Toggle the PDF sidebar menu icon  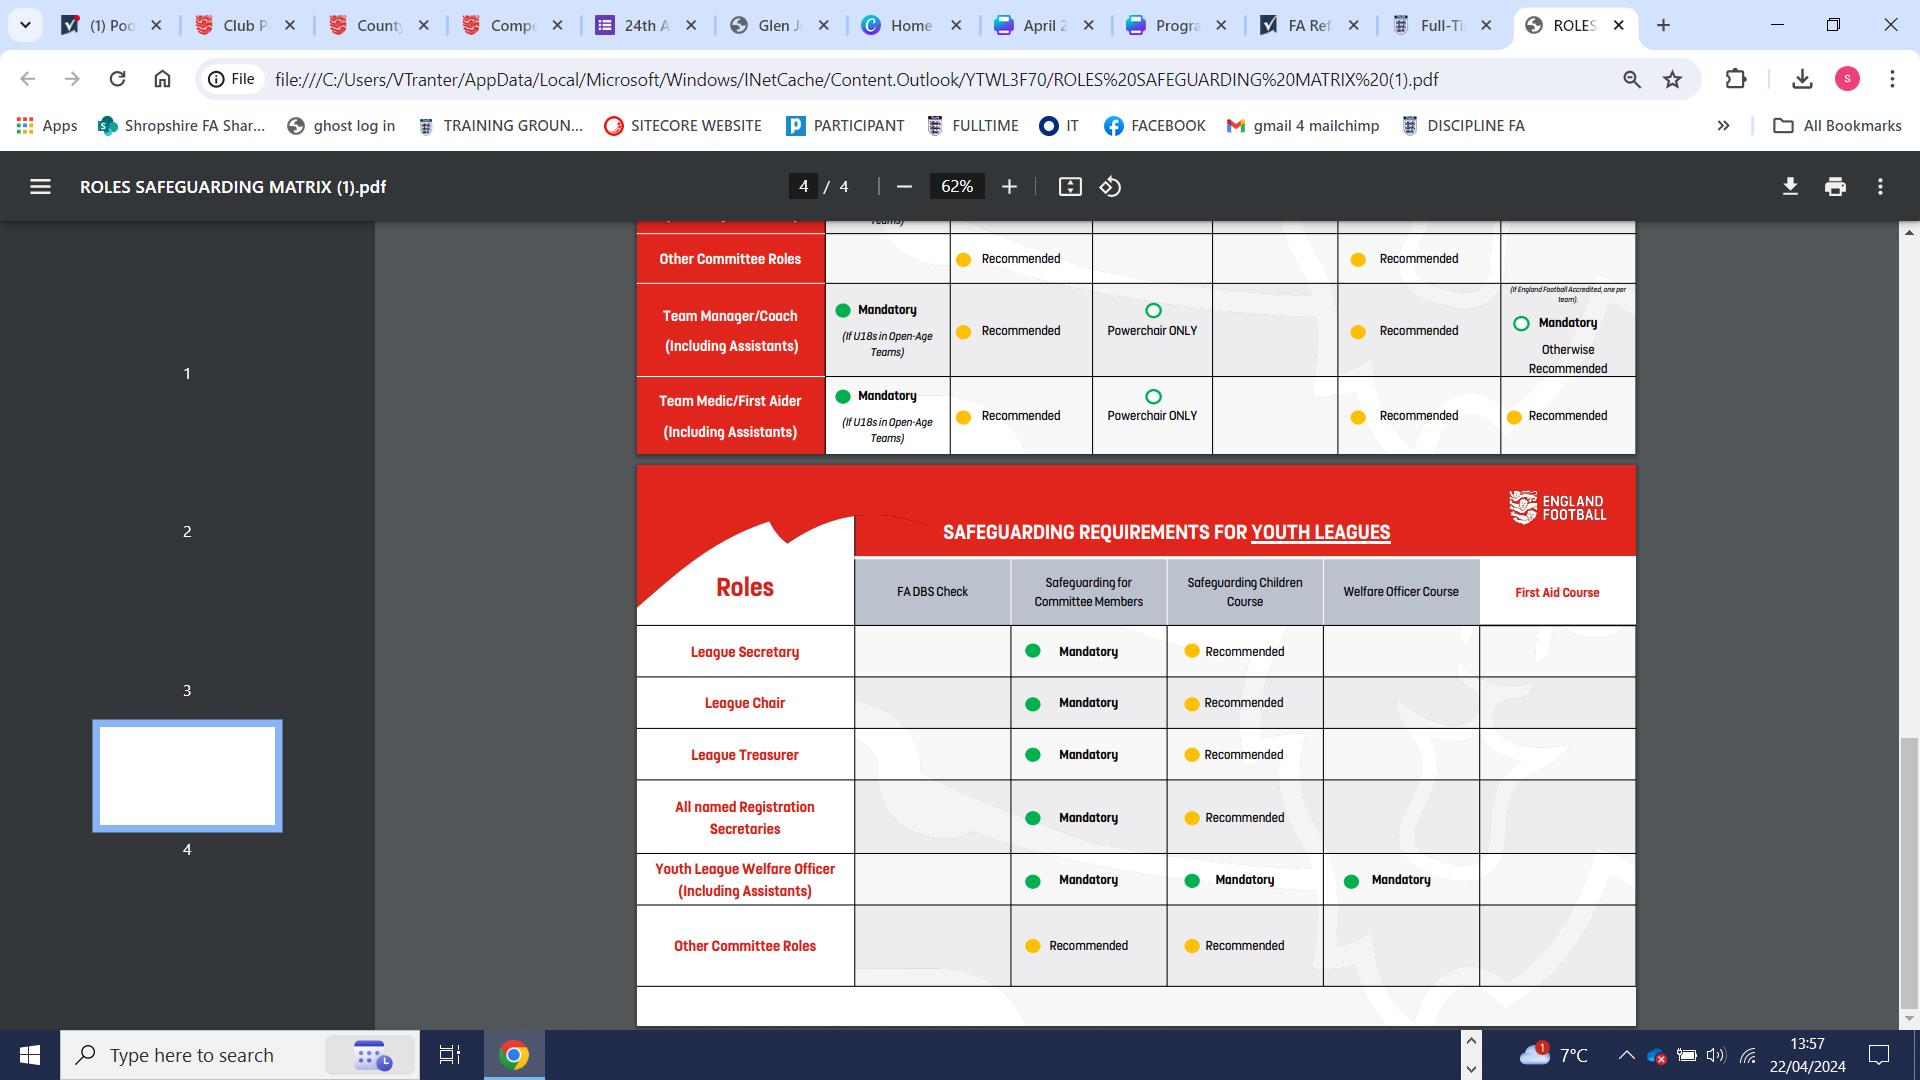coord(40,187)
